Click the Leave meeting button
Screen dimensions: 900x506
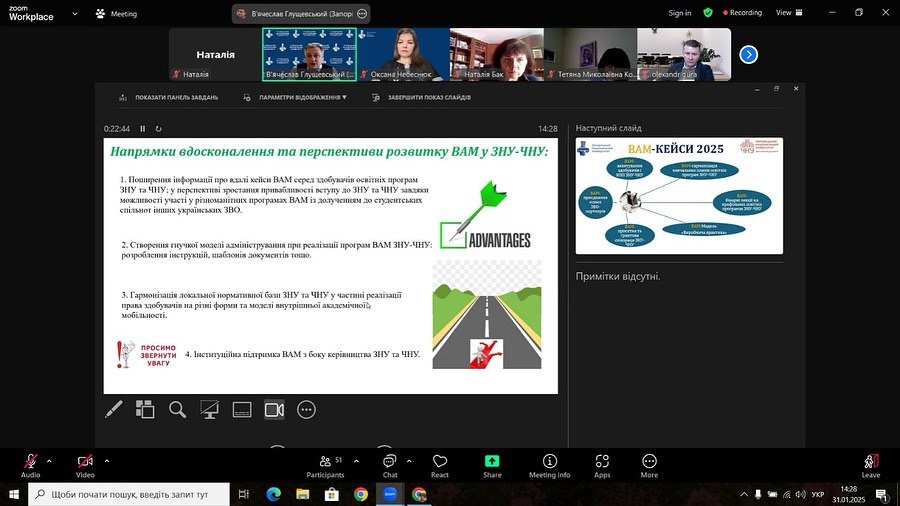pyautogui.click(x=870, y=465)
